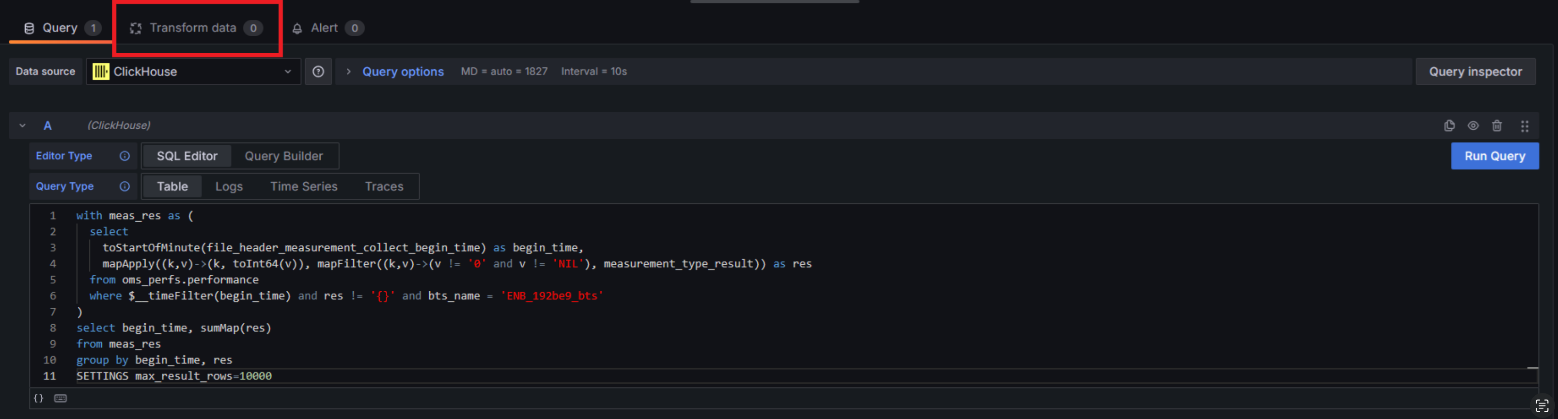Select the Time Series query type
Viewport: 1558px width, 419px height.
click(x=304, y=186)
